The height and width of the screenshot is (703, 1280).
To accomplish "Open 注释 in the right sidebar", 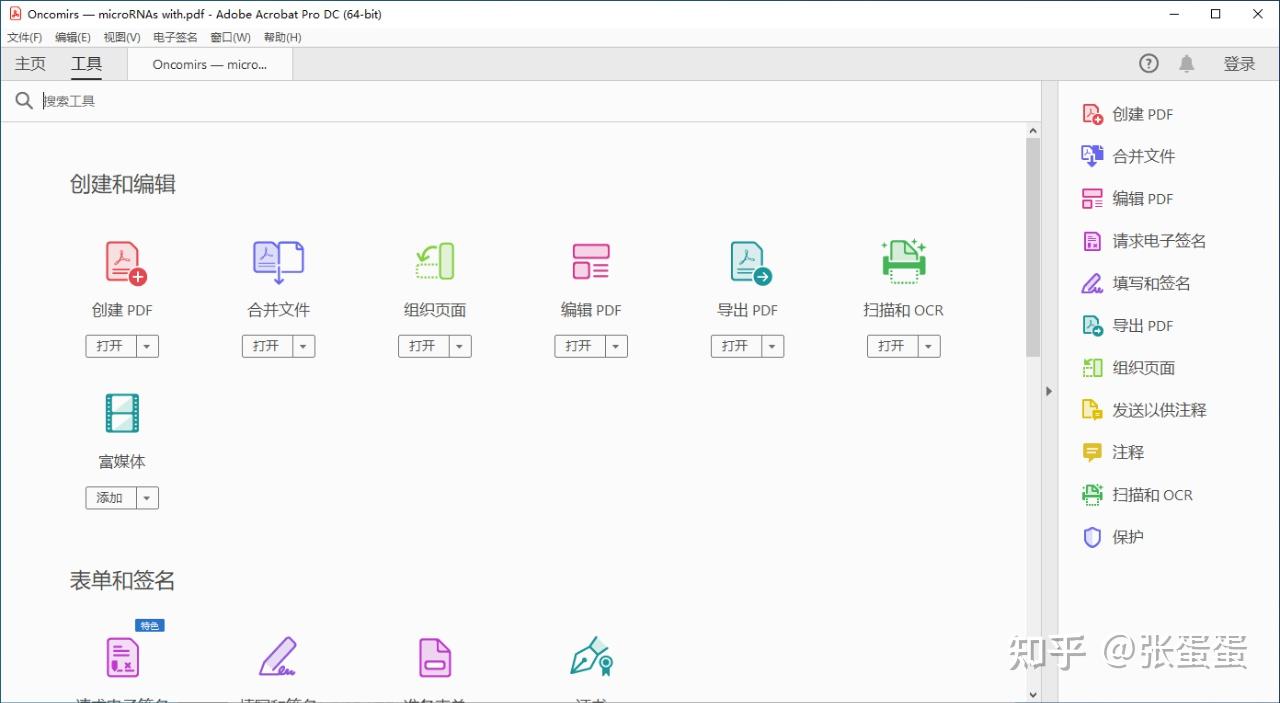I will pyautogui.click(x=1112, y=452).
